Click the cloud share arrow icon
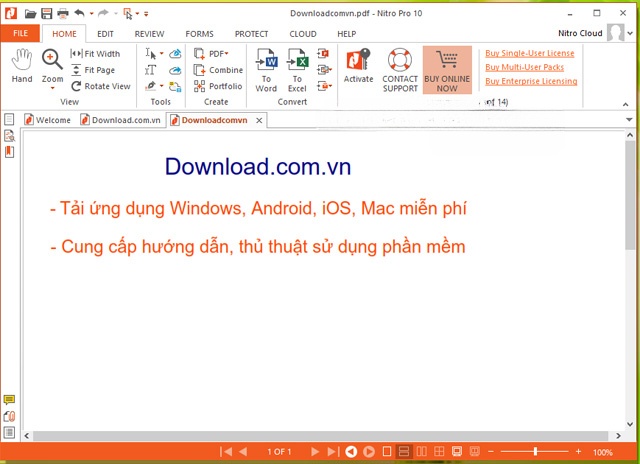 click(175, 70)
